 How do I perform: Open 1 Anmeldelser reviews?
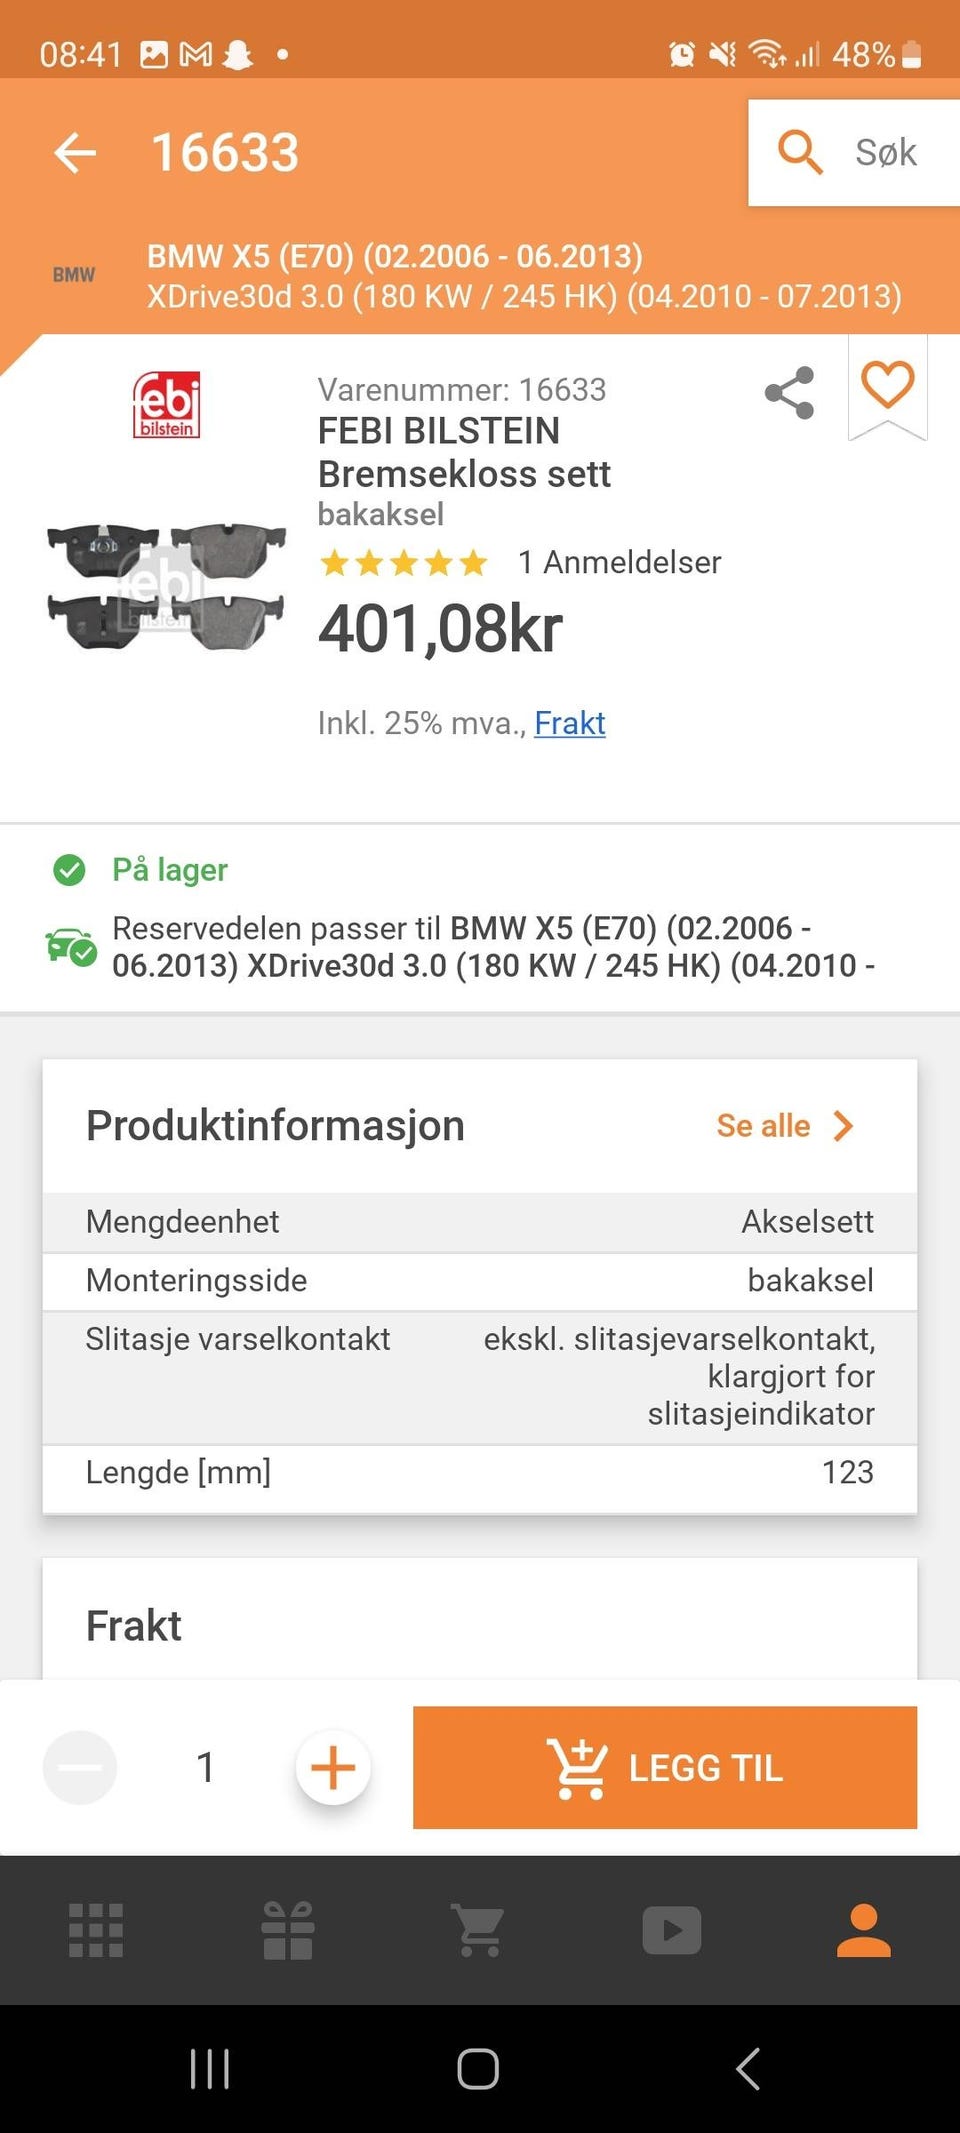point(619,562)
